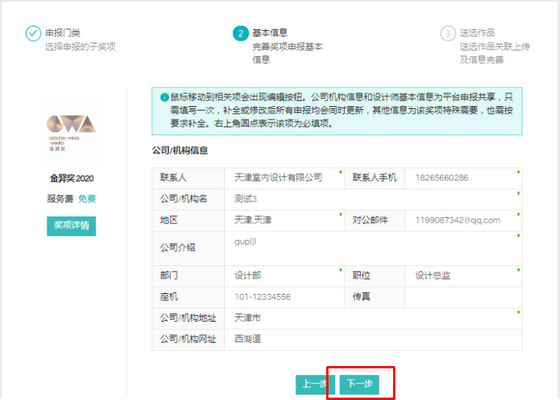
Task: Click the 公司/机构名 field with 测试3
Action: click(373, 199)
